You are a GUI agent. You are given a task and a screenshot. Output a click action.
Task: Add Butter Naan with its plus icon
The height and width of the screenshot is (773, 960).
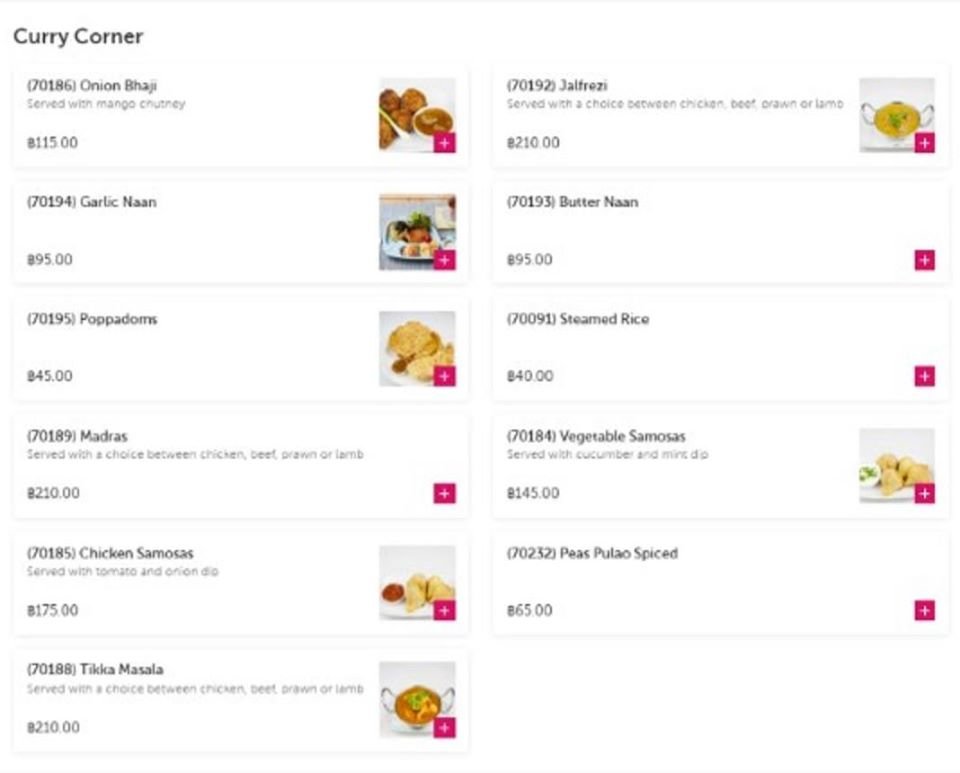tap(924, 260)
